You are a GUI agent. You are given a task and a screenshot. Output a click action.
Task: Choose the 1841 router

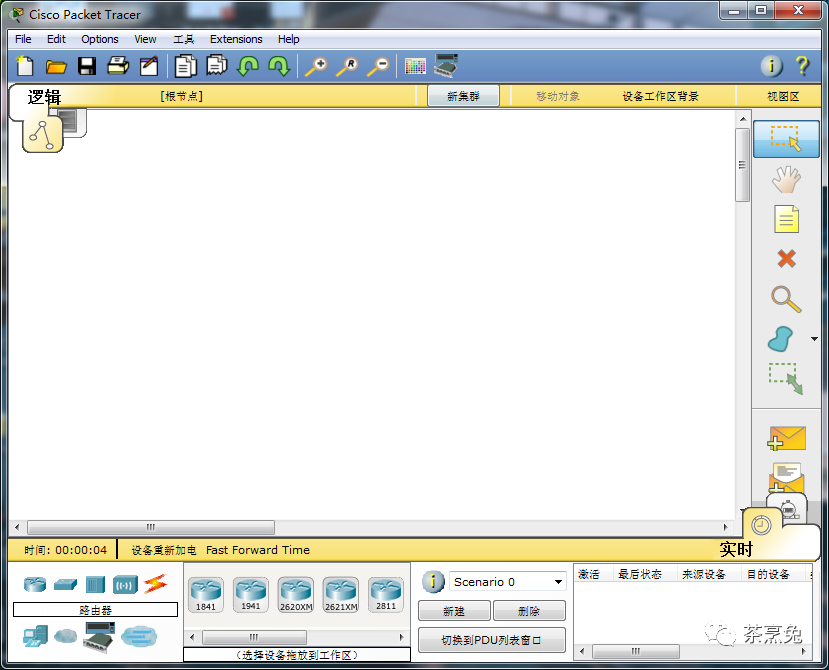[206, 594]
